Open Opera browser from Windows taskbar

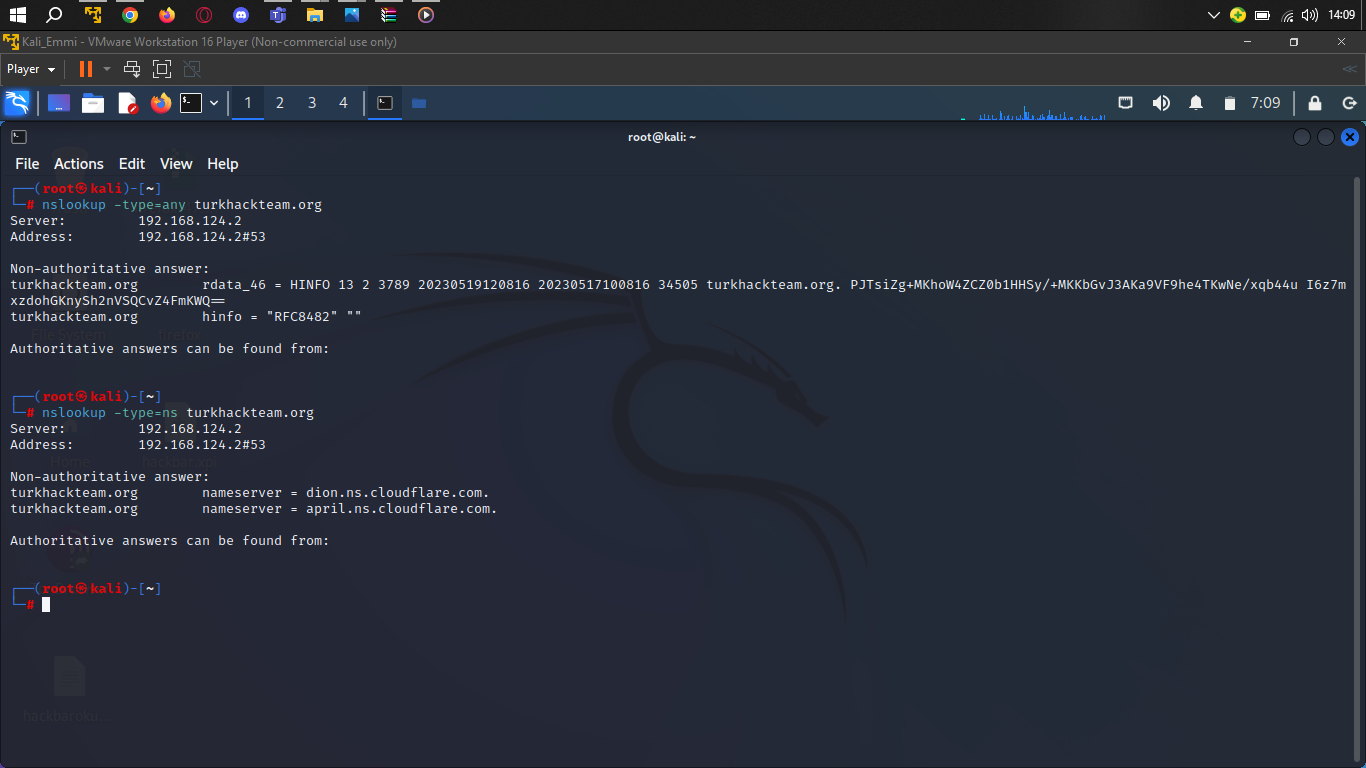click(x=204, y=15)
